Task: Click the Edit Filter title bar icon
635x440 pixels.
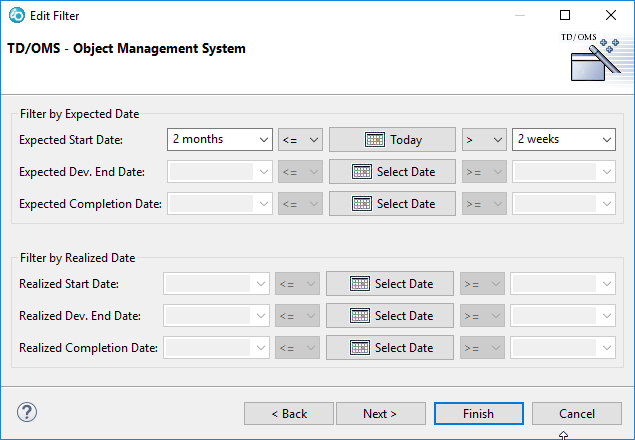Action: 16,16
